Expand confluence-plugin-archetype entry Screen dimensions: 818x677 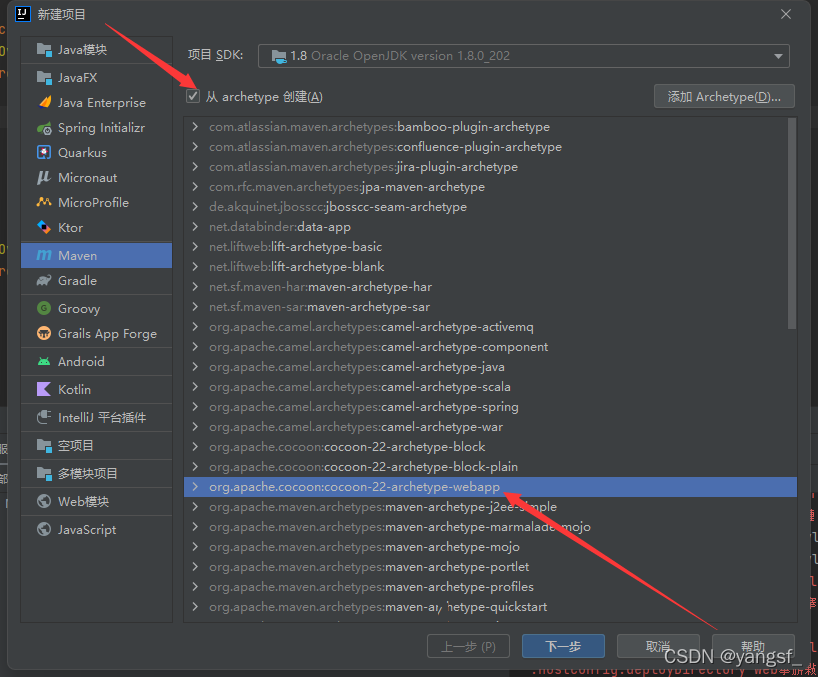(x=195, y=147)
